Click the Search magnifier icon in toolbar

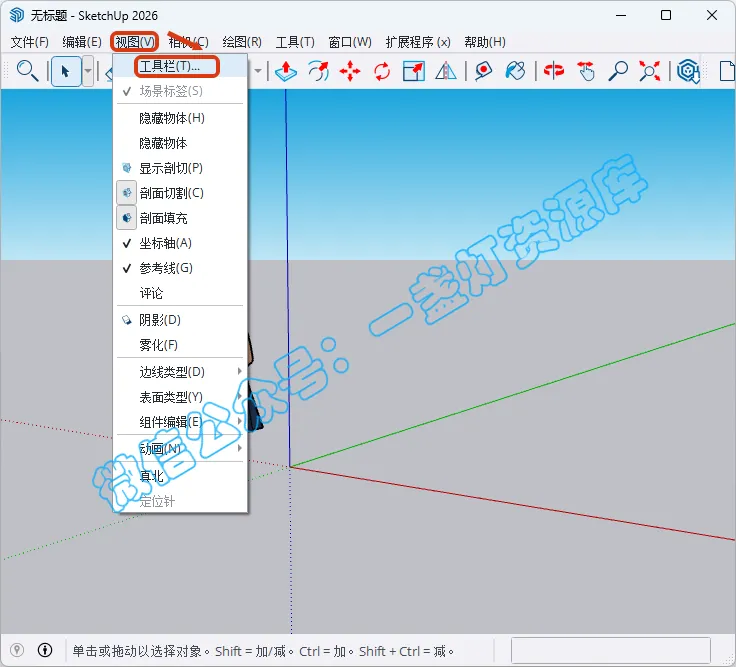tap(27, 71)
